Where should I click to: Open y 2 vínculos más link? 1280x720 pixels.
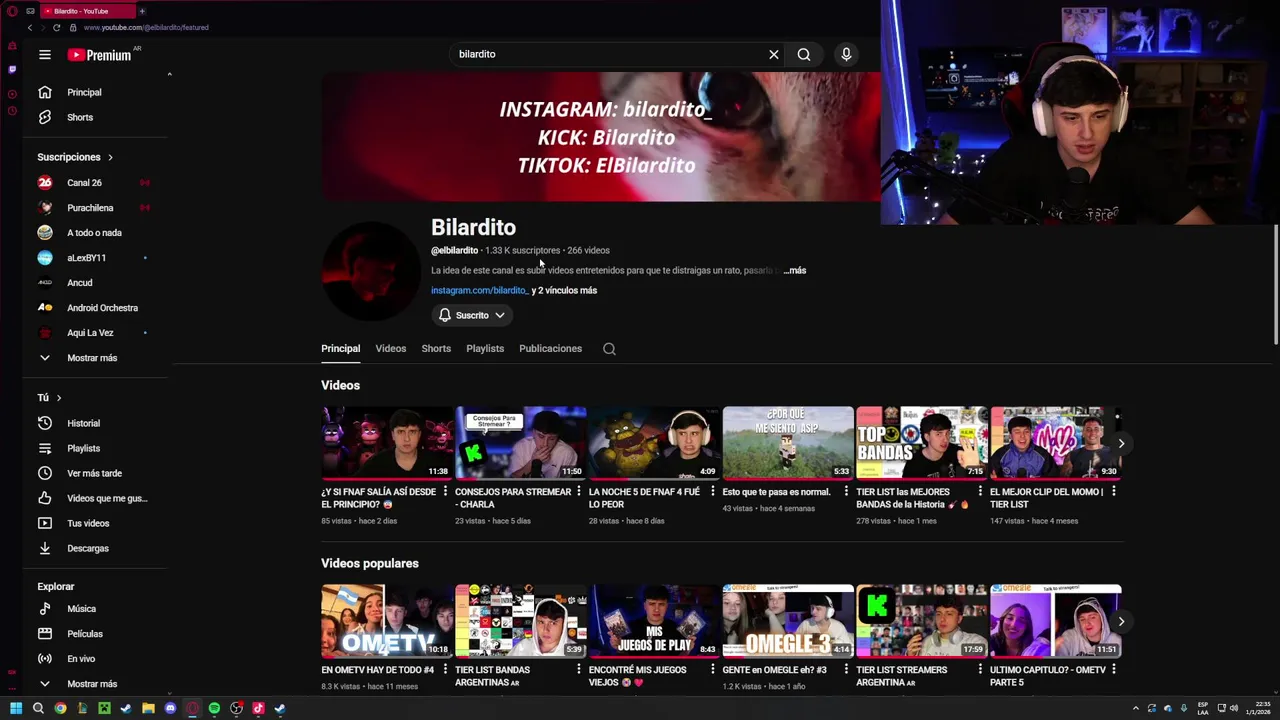click(x=565, y=290)
